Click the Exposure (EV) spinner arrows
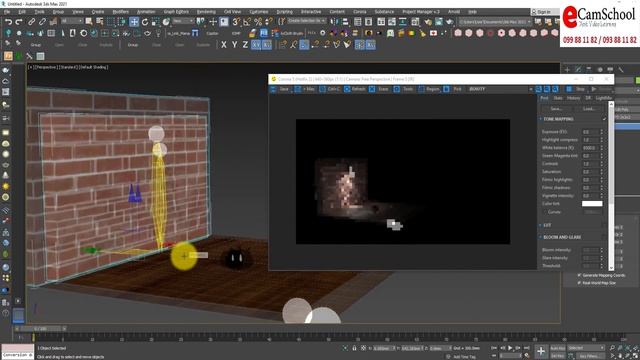640x360 pixels. pos(601,132)
